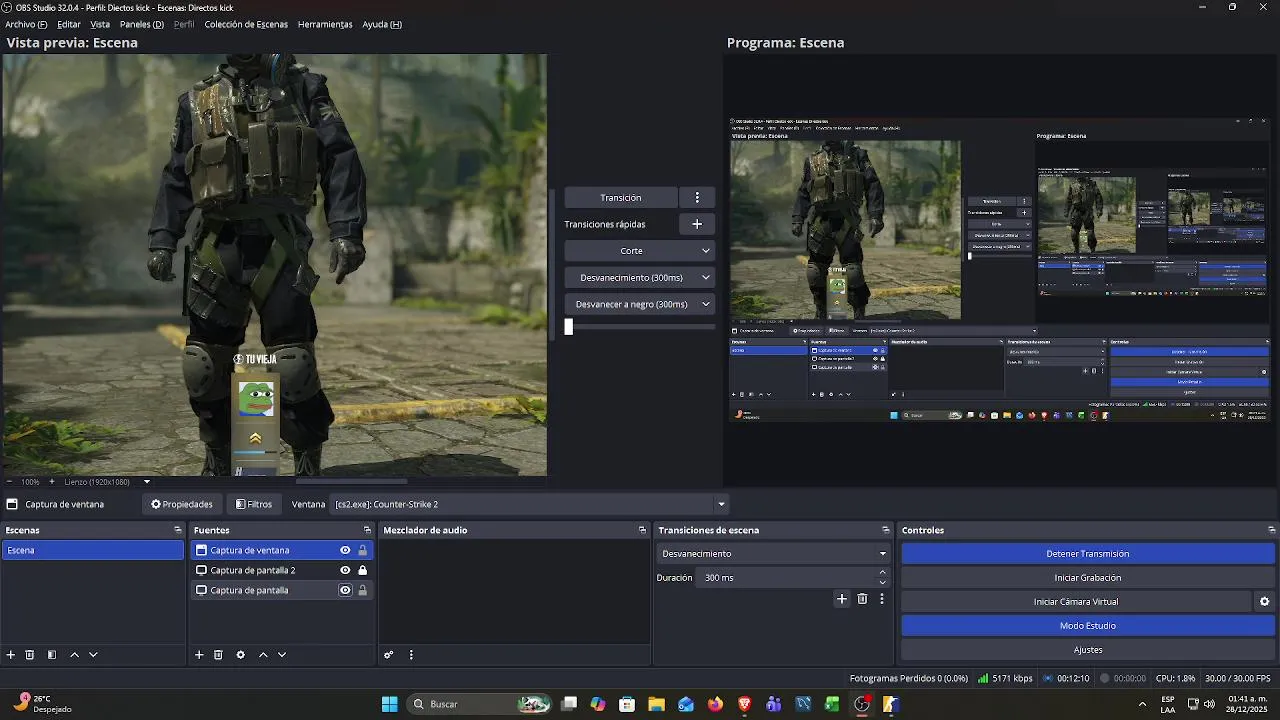Remove selected source with trash icon
This screenshot has width=1280, height=720.
tap(218, 655)
